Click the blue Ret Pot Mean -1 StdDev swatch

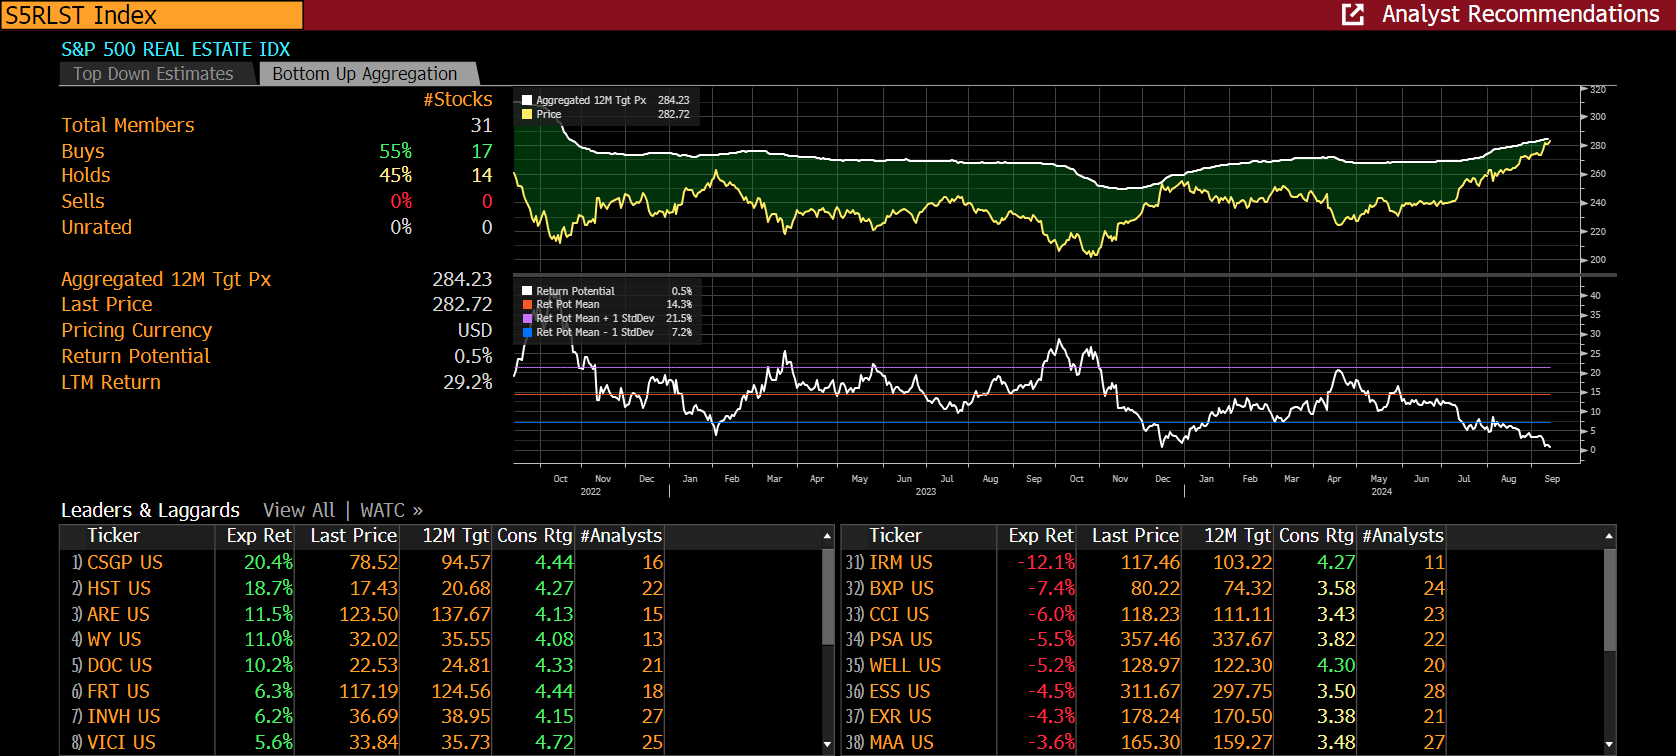coord(527,332)
